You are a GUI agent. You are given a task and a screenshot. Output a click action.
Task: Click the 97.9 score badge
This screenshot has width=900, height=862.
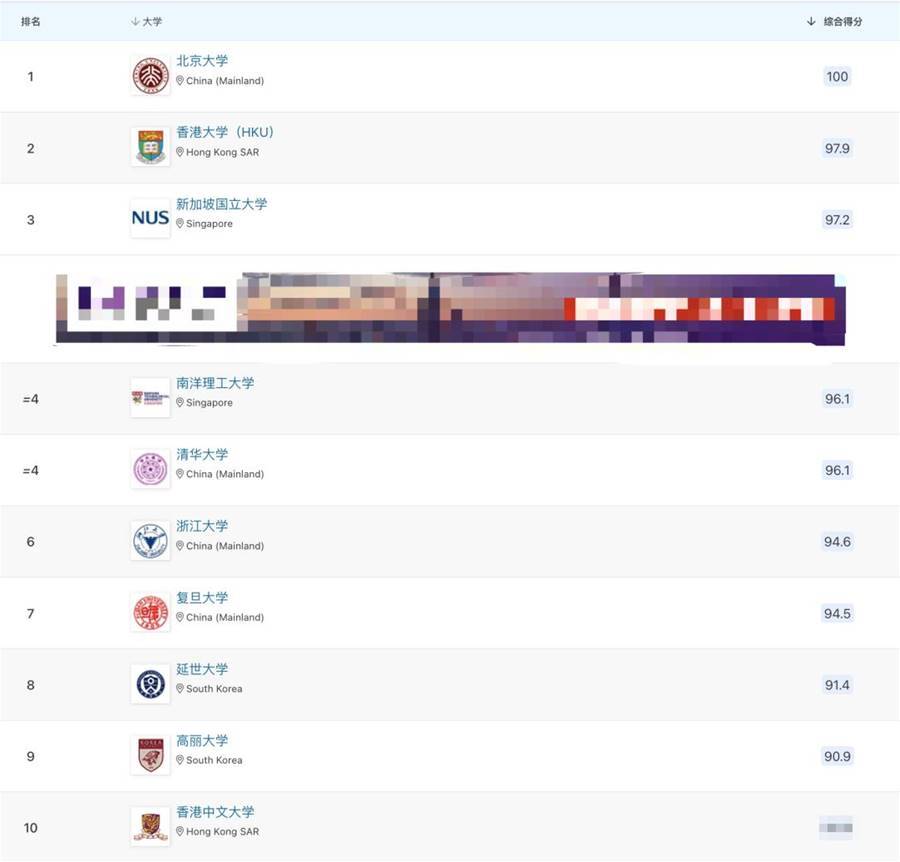tap(837, 148)
